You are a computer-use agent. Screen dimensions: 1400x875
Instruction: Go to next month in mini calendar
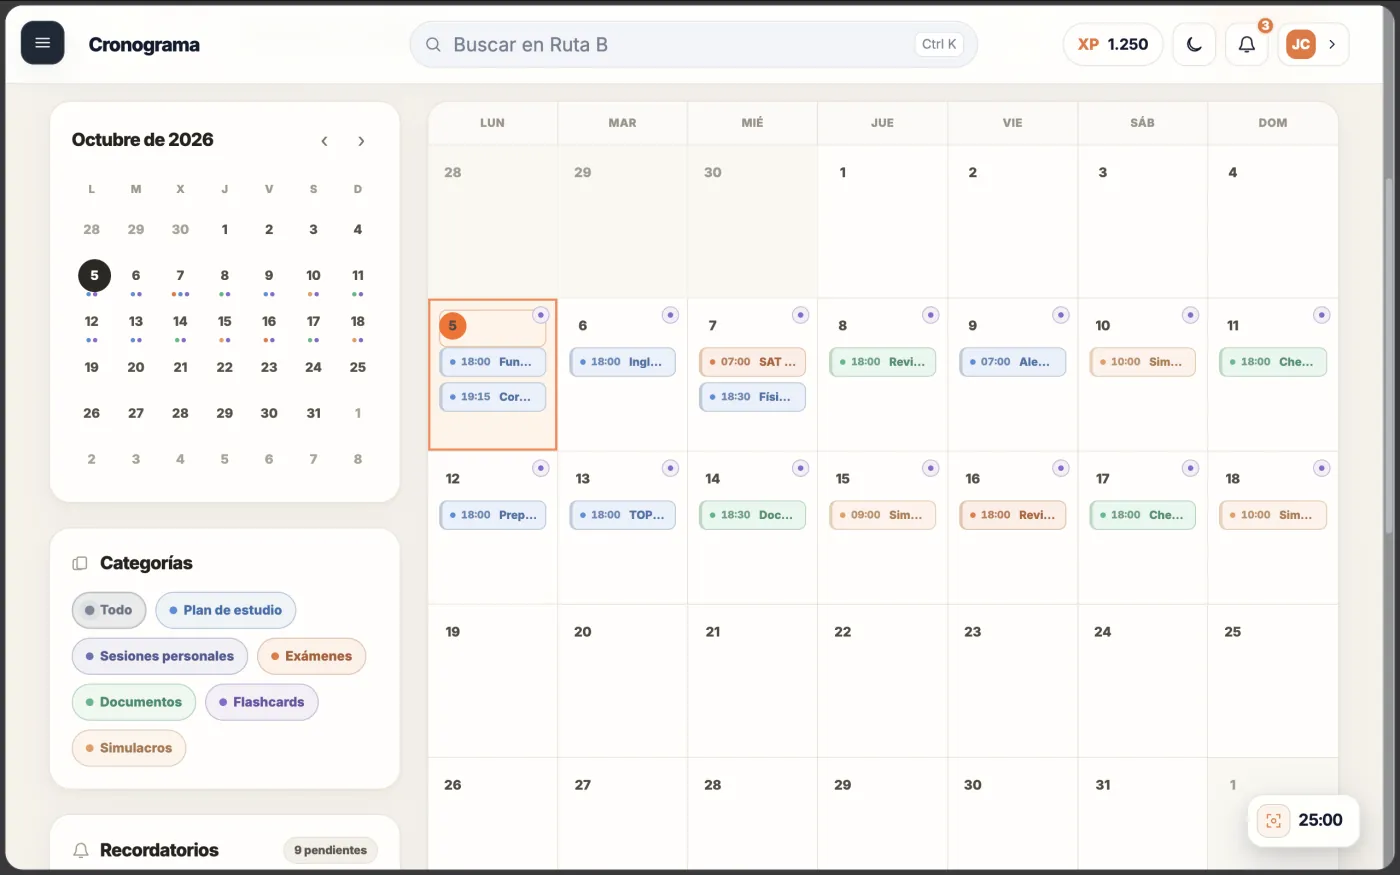click(361, 141)
